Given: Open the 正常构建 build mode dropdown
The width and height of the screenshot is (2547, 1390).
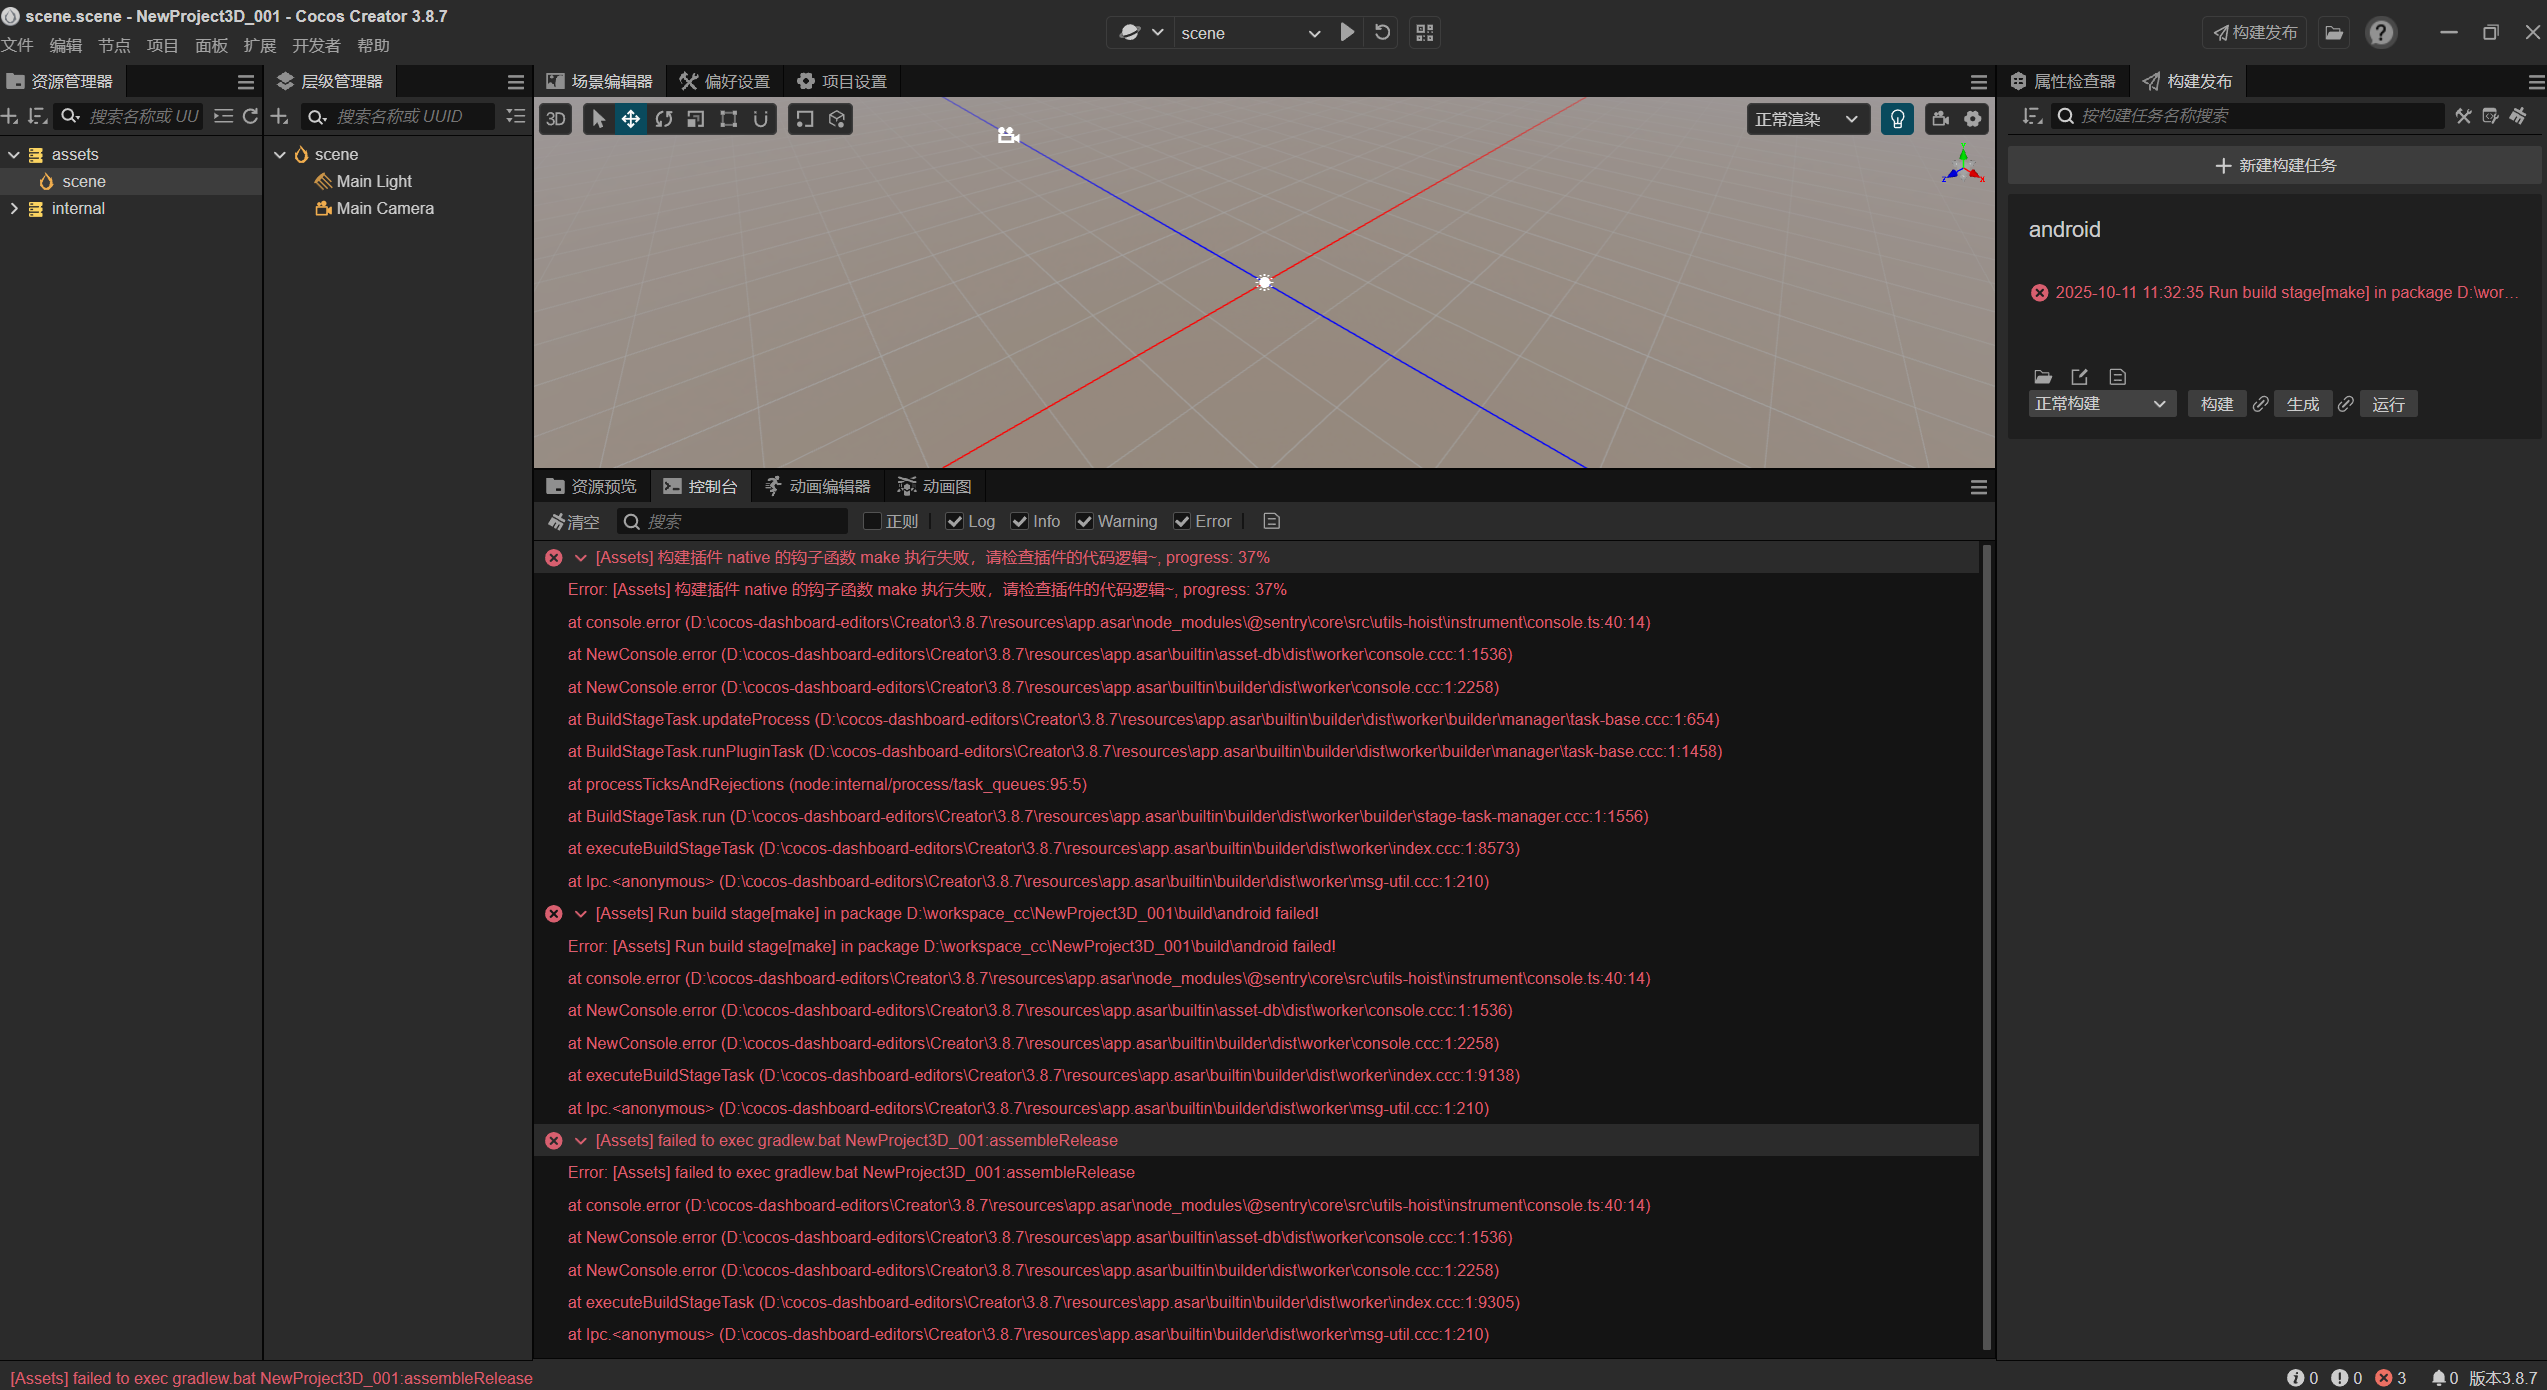Looking at the screenshot, I should pos(2100,404).
